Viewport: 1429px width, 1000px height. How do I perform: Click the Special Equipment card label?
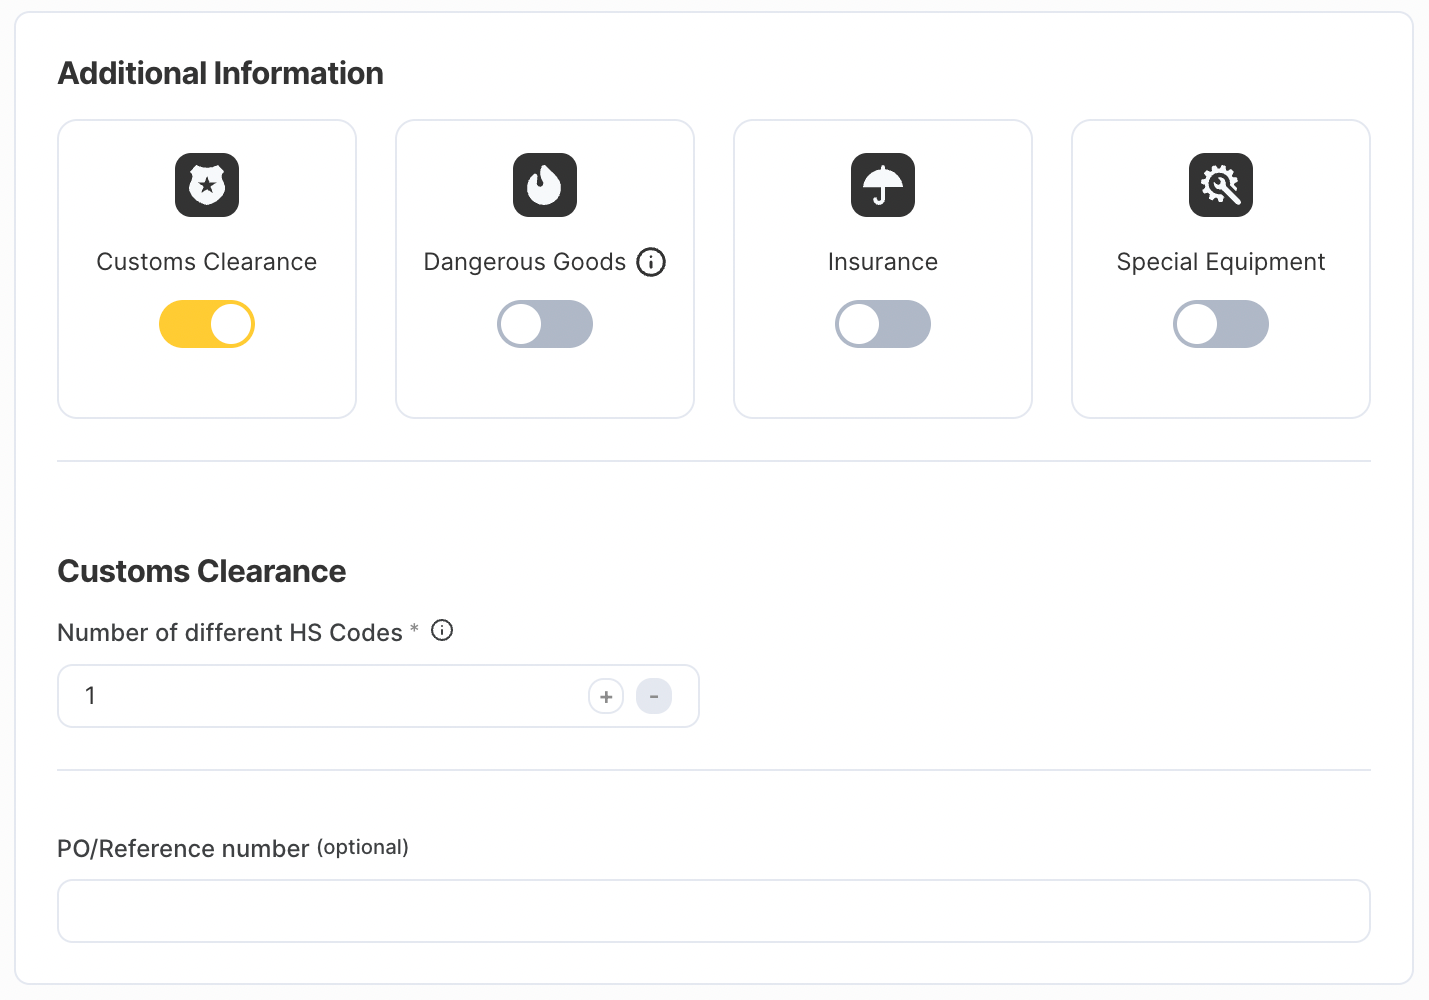pyautogui.click(x=1221, y=262)
